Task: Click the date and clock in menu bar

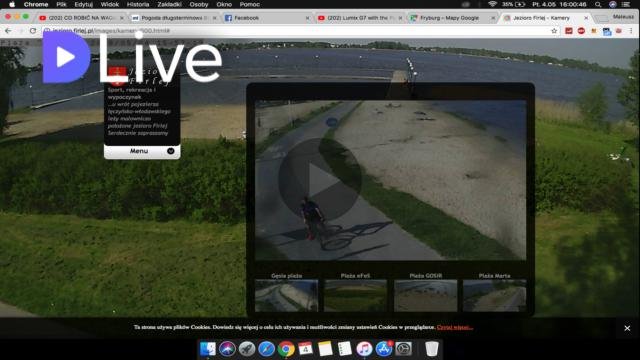Action: [559, 4]
